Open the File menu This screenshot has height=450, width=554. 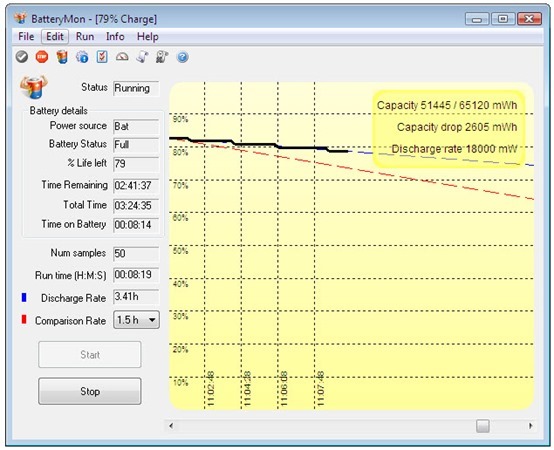pos(26,37)
